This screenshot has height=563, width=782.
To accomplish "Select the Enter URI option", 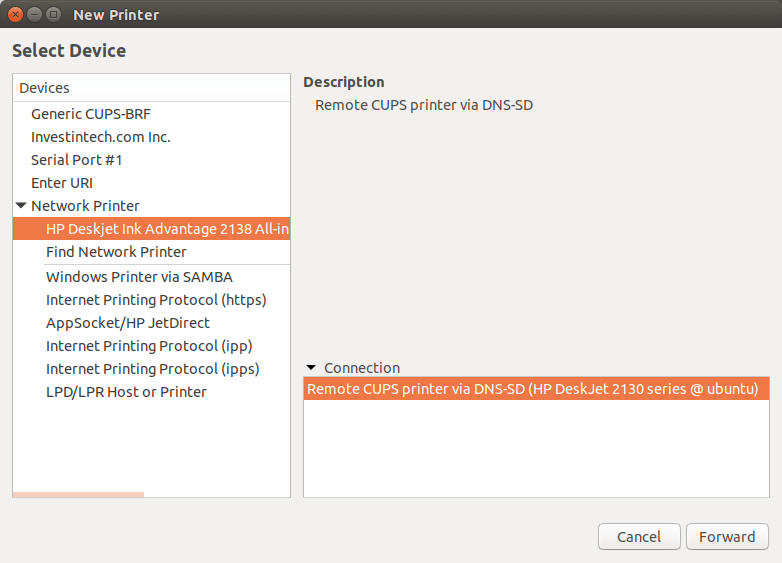I will click(x=62, y=183).
